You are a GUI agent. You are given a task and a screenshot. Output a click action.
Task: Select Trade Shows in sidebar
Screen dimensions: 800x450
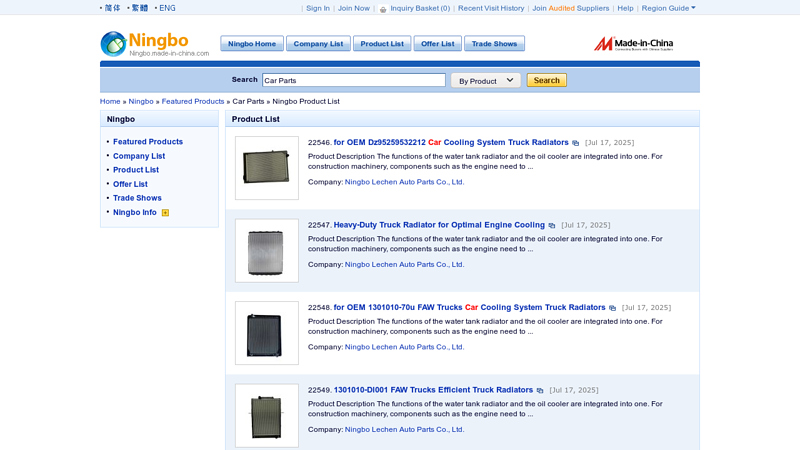point(137,198)
